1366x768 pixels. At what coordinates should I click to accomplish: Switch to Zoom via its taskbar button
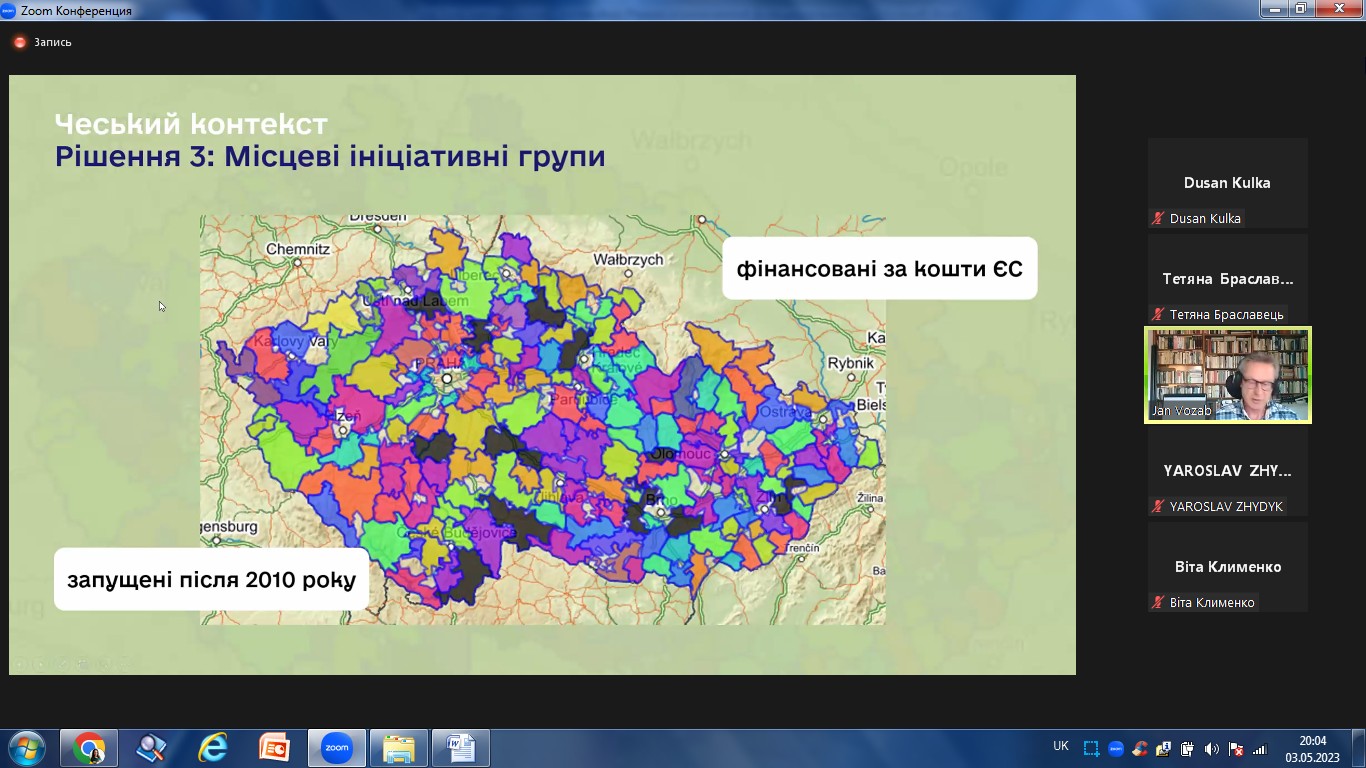(336, 748)
